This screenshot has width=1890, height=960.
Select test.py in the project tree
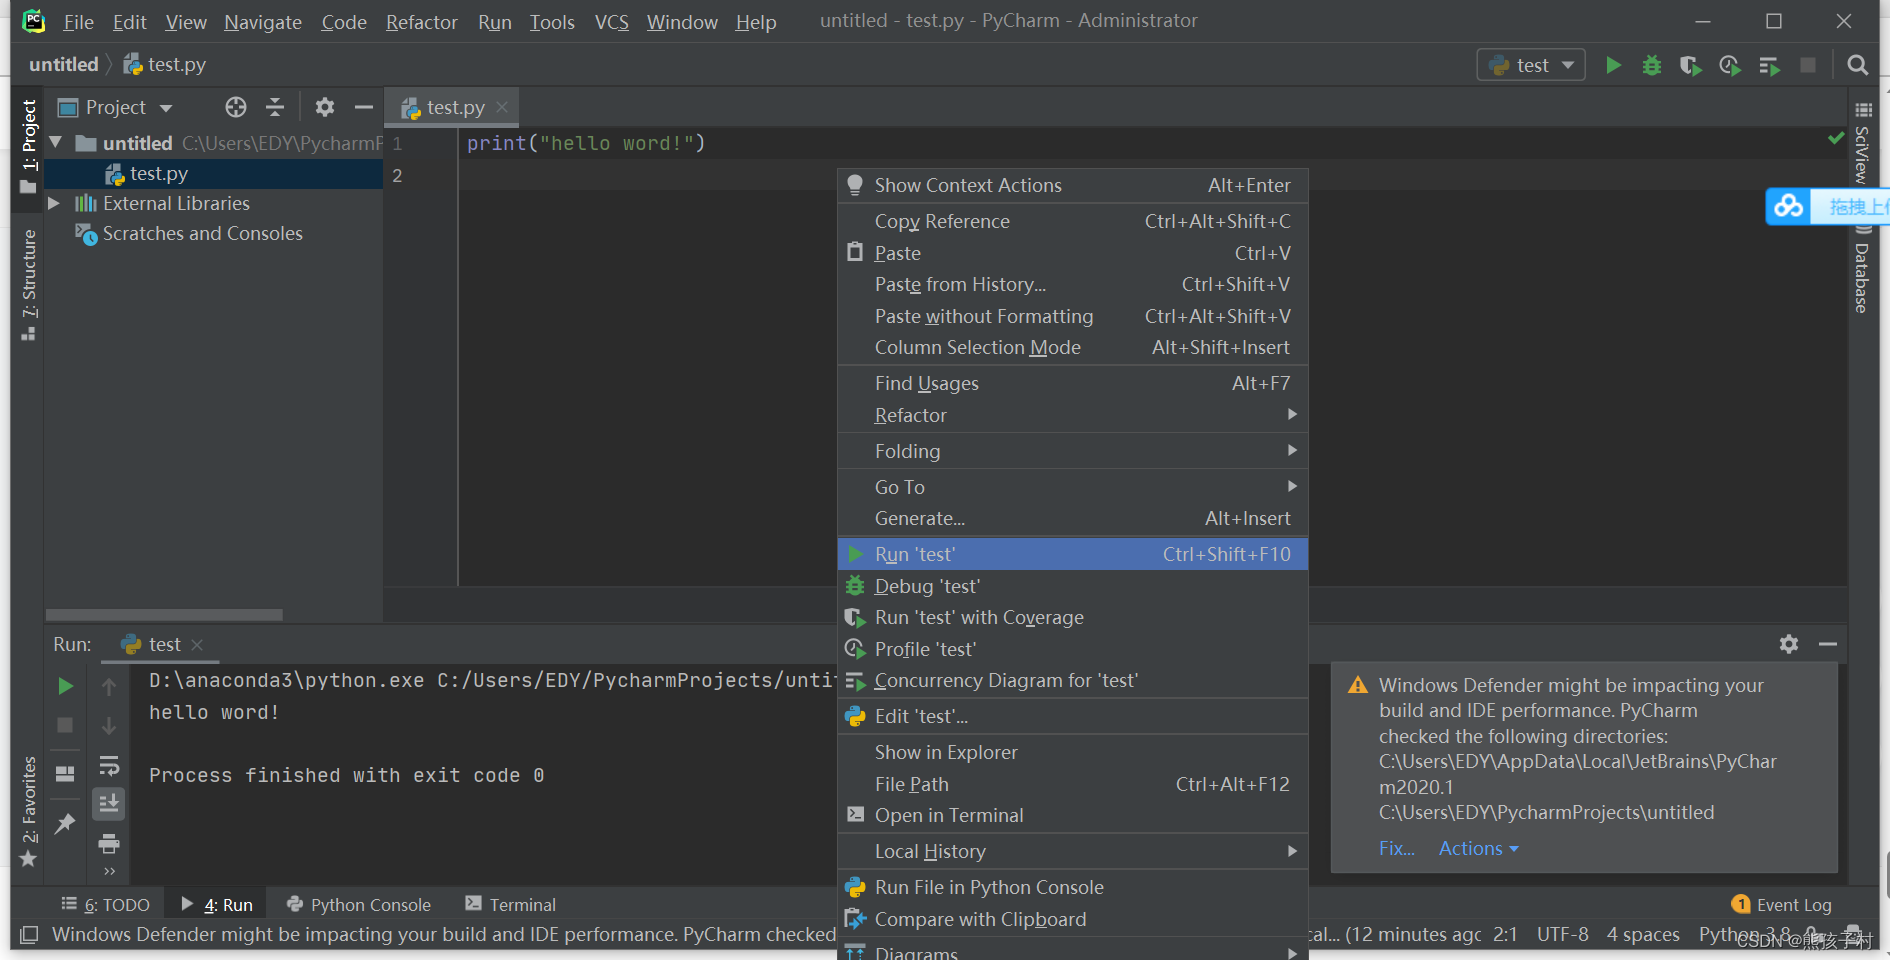[214, 173]
